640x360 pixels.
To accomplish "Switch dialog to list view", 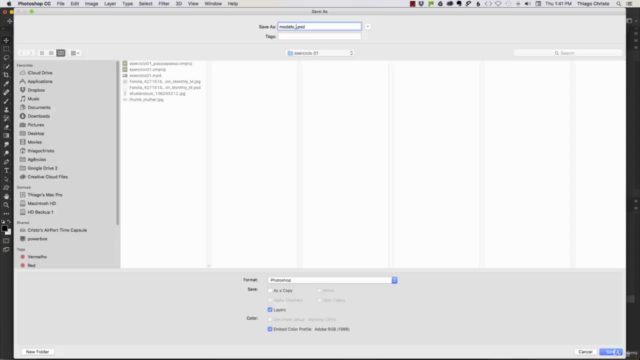I will [51, 53].
